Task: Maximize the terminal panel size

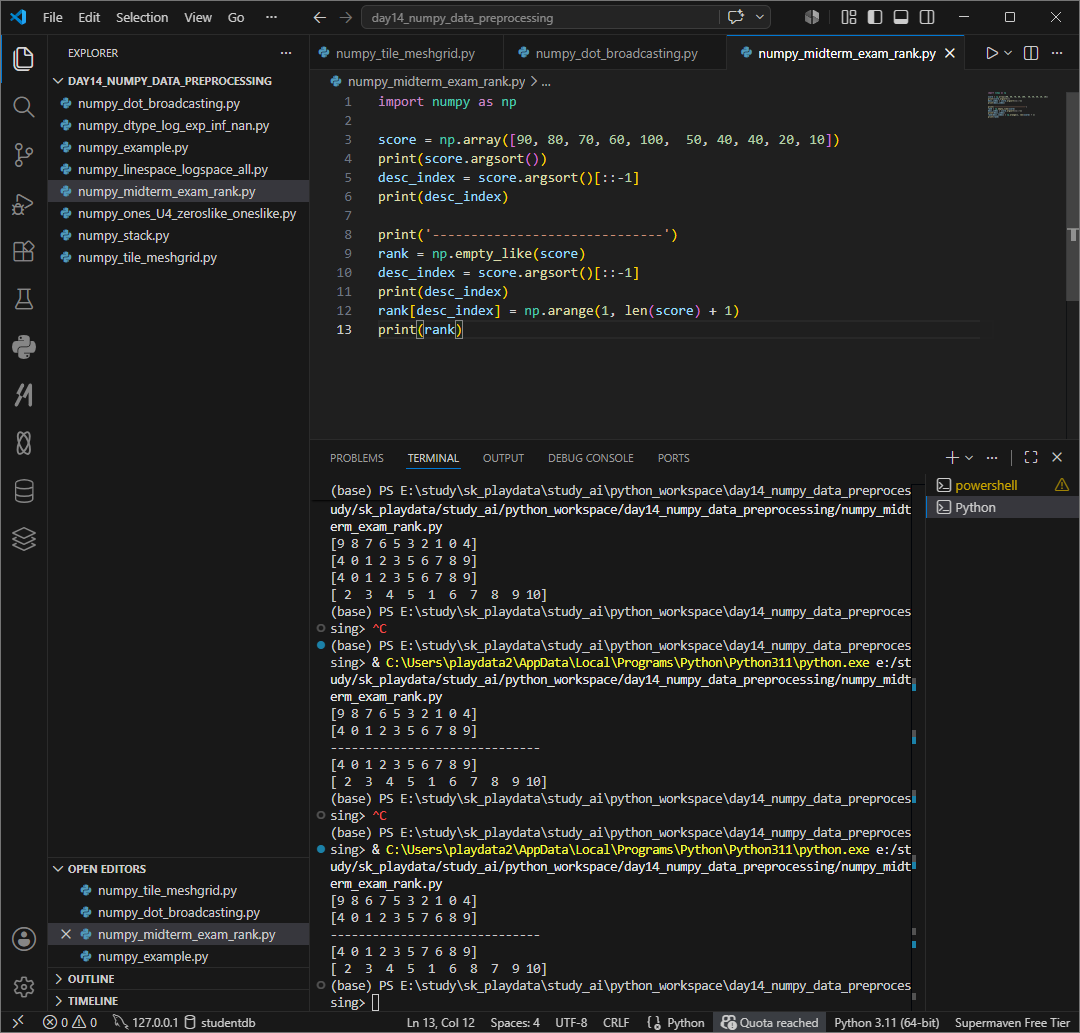Action: click(x=1031, y=457)
